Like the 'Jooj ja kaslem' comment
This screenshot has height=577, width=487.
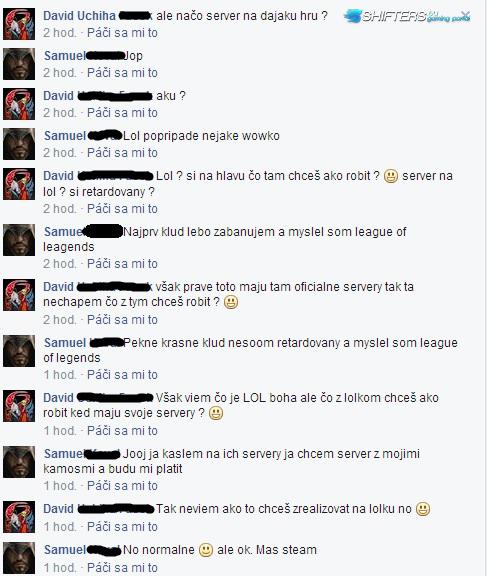point(122,486)
